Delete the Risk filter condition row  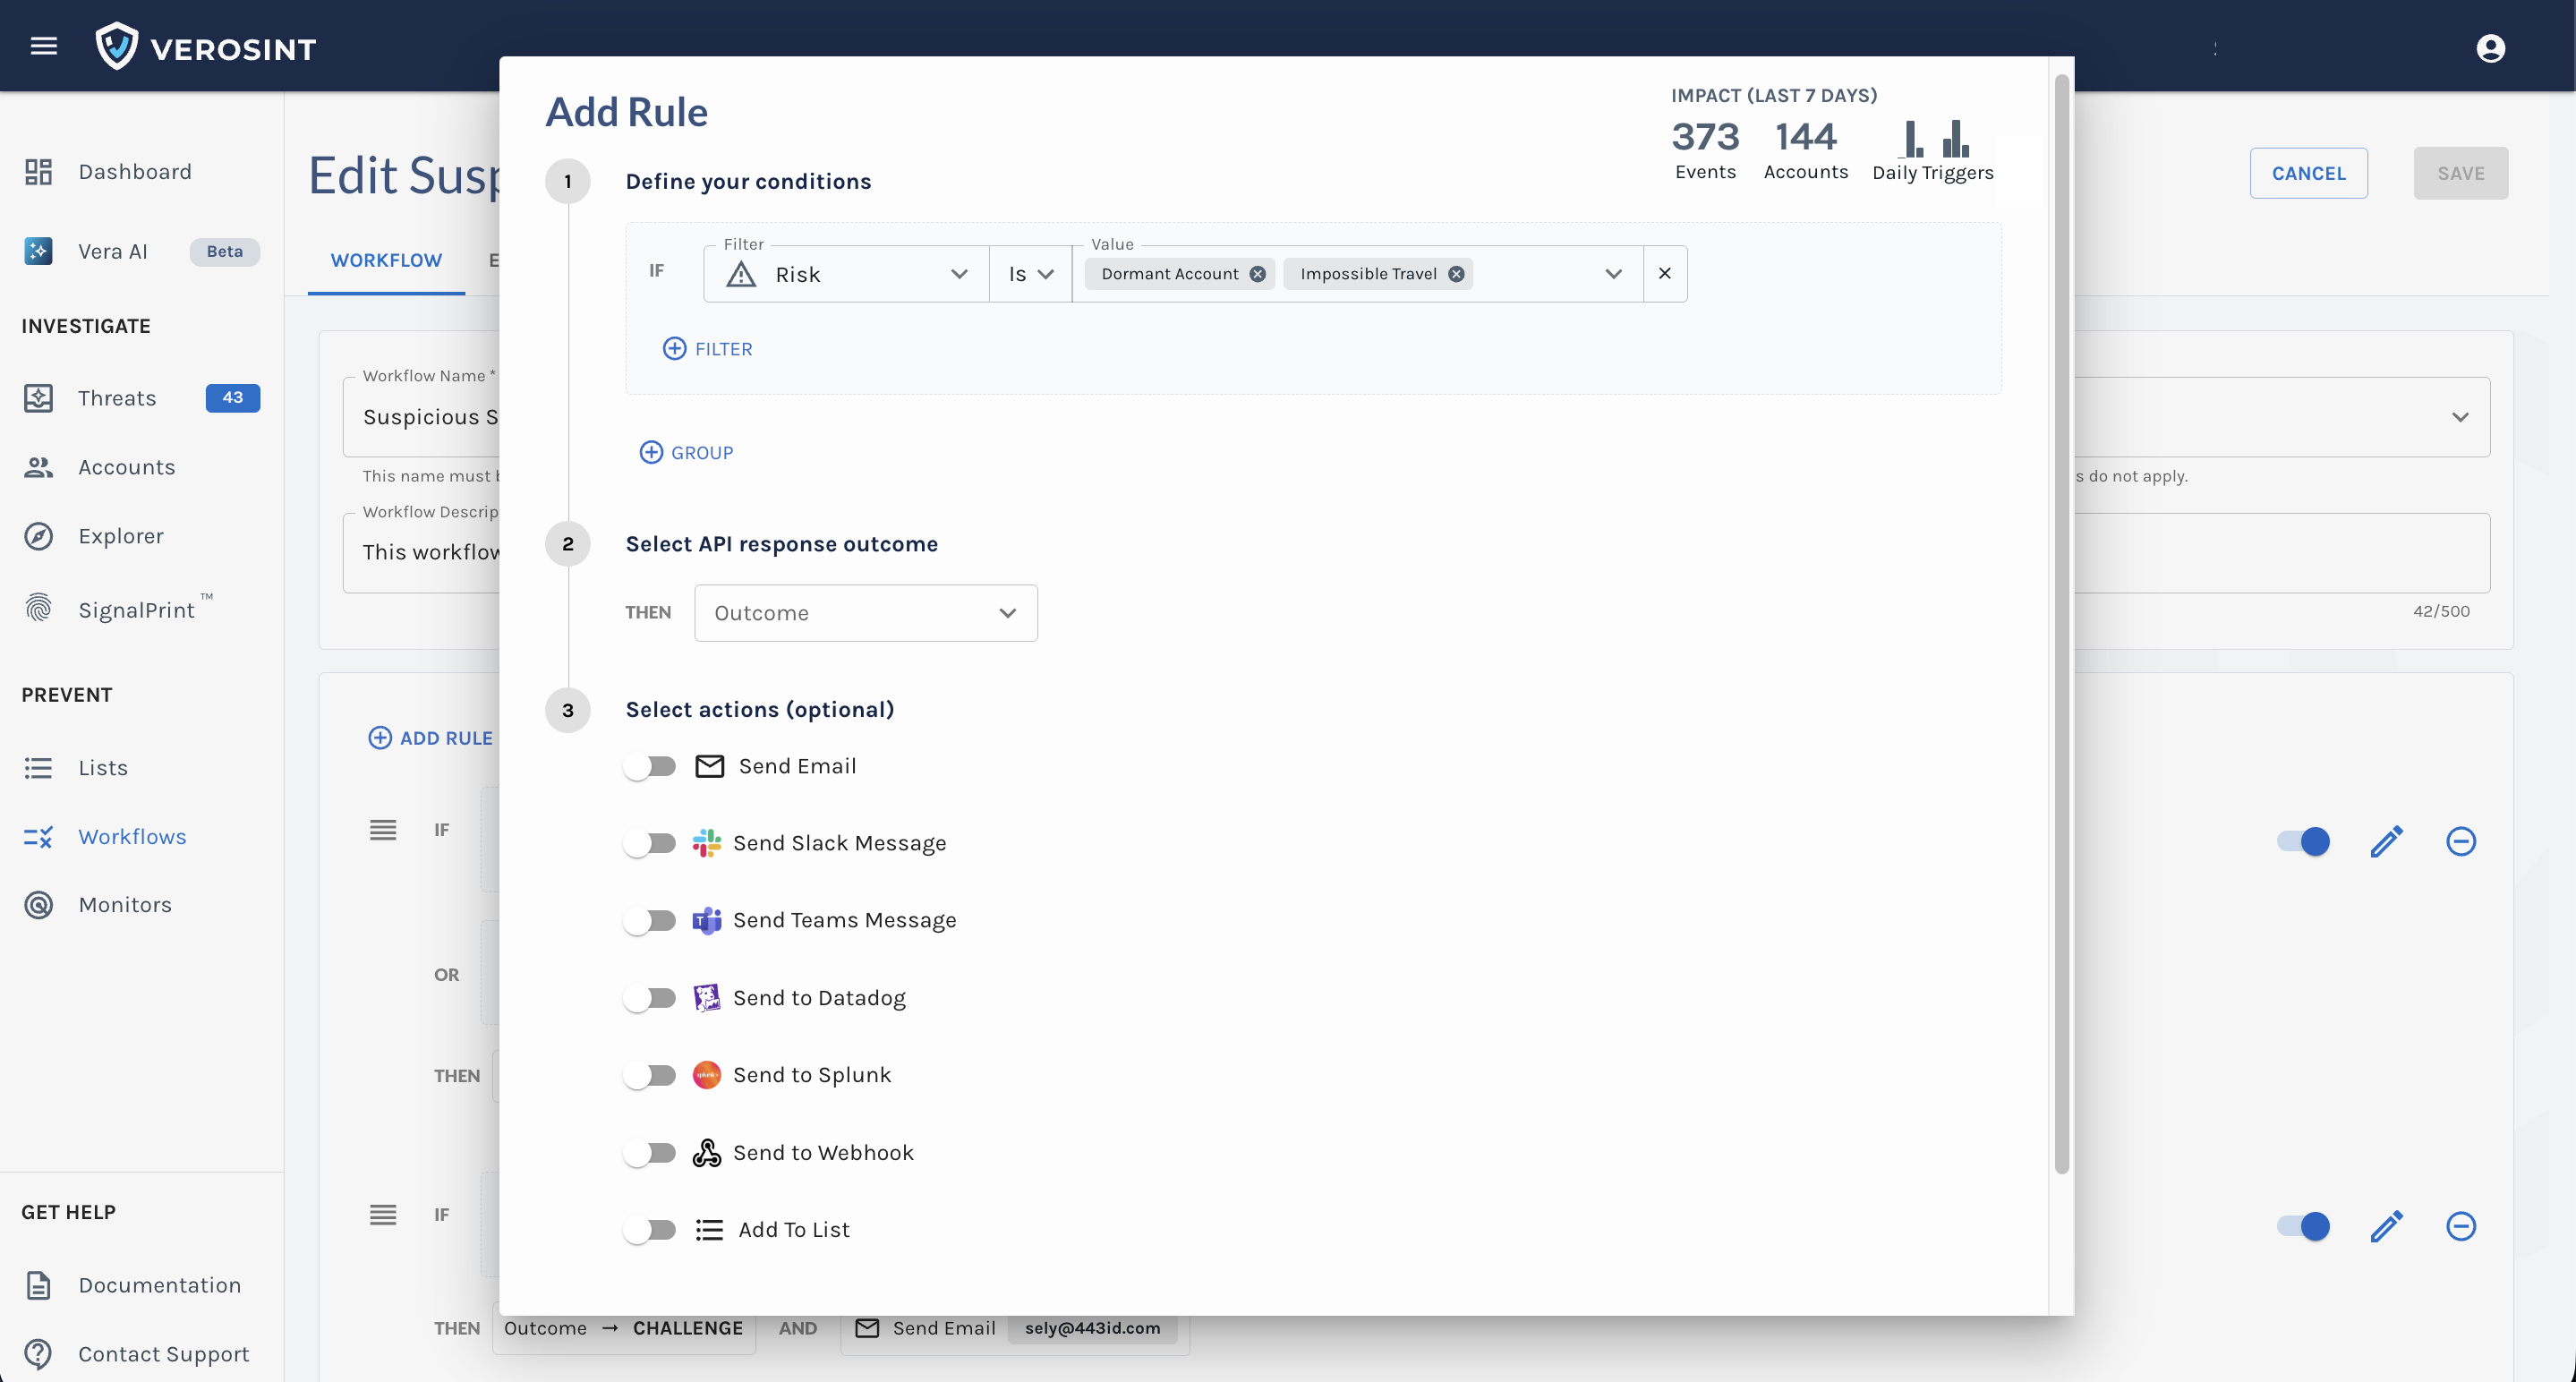(x=1664, y=273)
